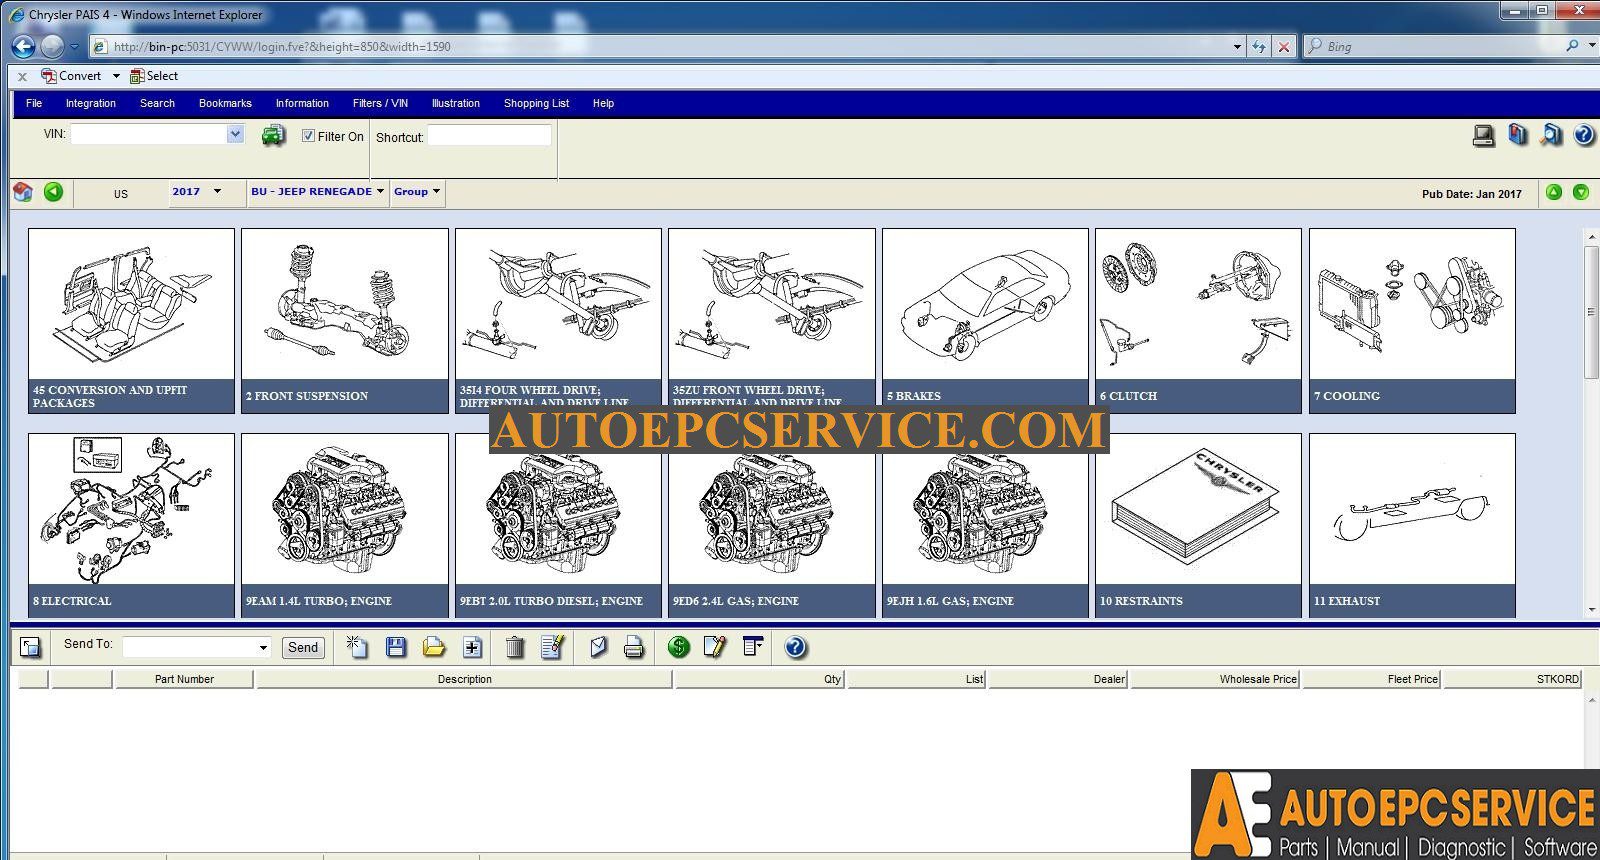This screenshot has height=860, width=1600.
Task: Open the VIN dropdown list
Action: click(x=235, y=134)
